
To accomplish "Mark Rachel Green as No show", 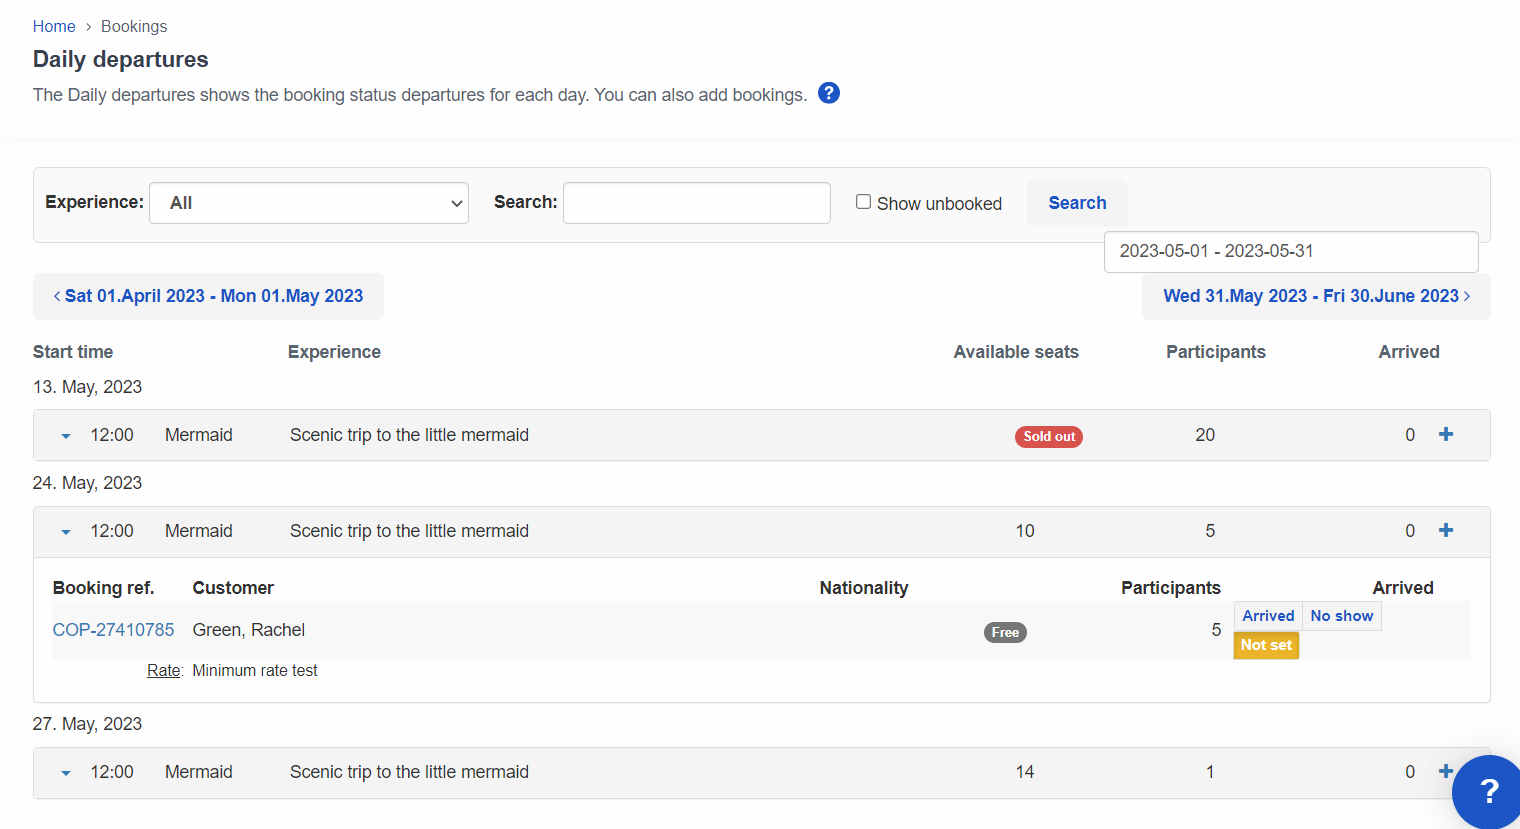I will pos(1342,616).
